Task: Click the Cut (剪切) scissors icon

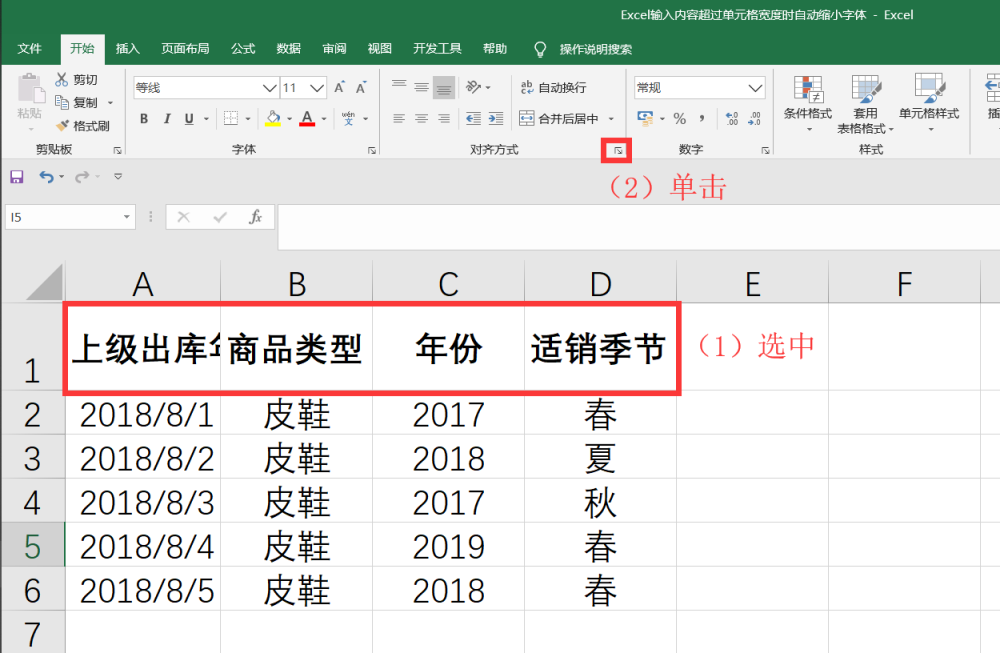Action: pos(61,80)
